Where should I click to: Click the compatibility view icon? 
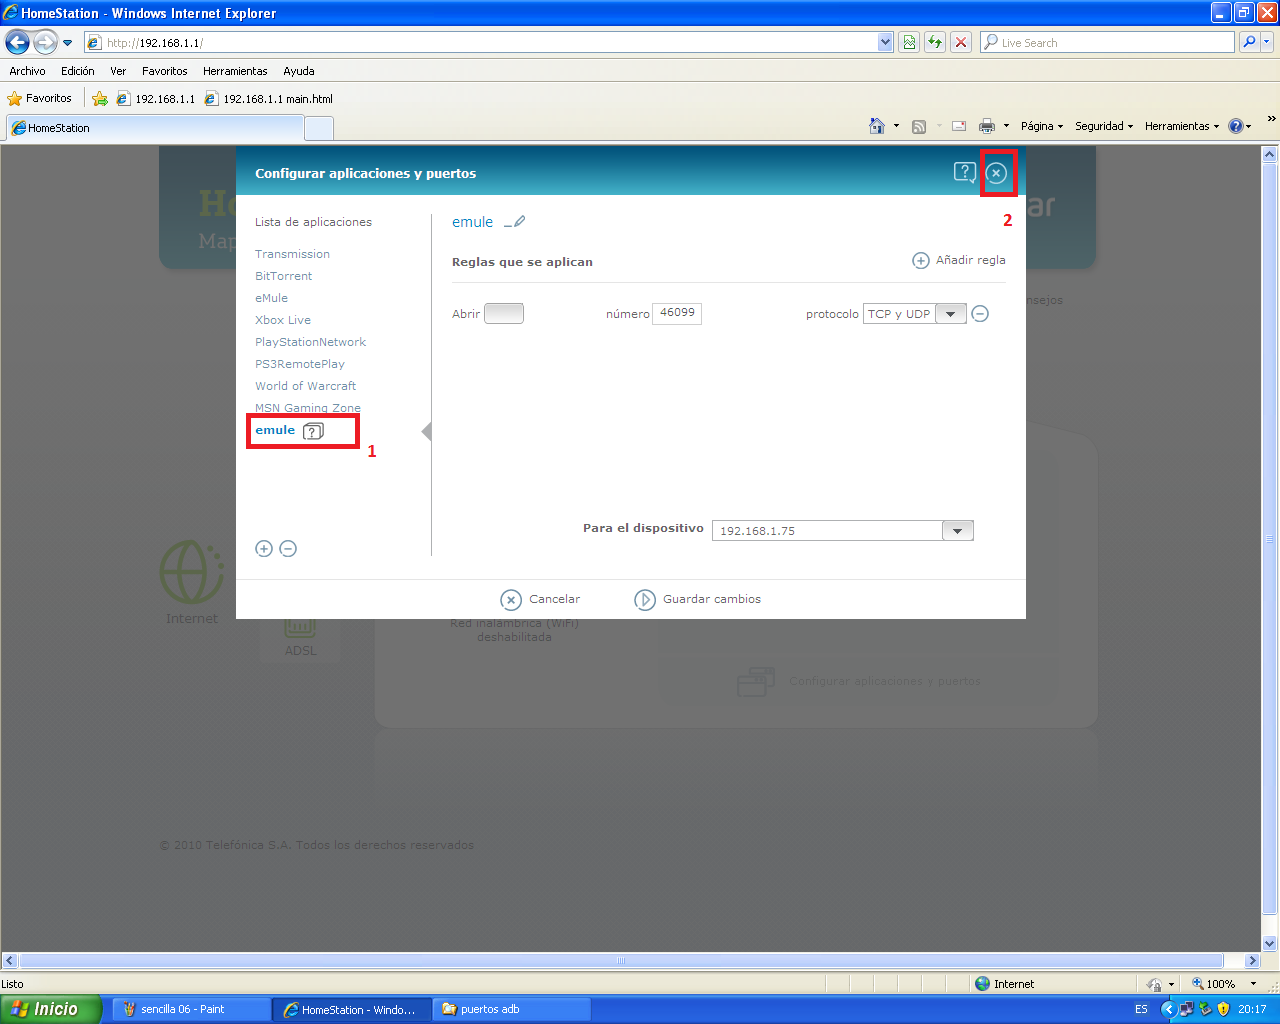pyautogui.click(x=909, y=42)
